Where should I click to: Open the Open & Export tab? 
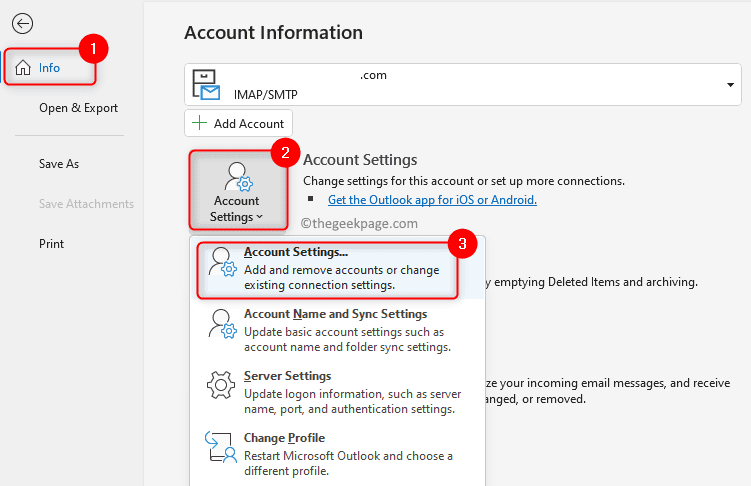click(79, 108)
